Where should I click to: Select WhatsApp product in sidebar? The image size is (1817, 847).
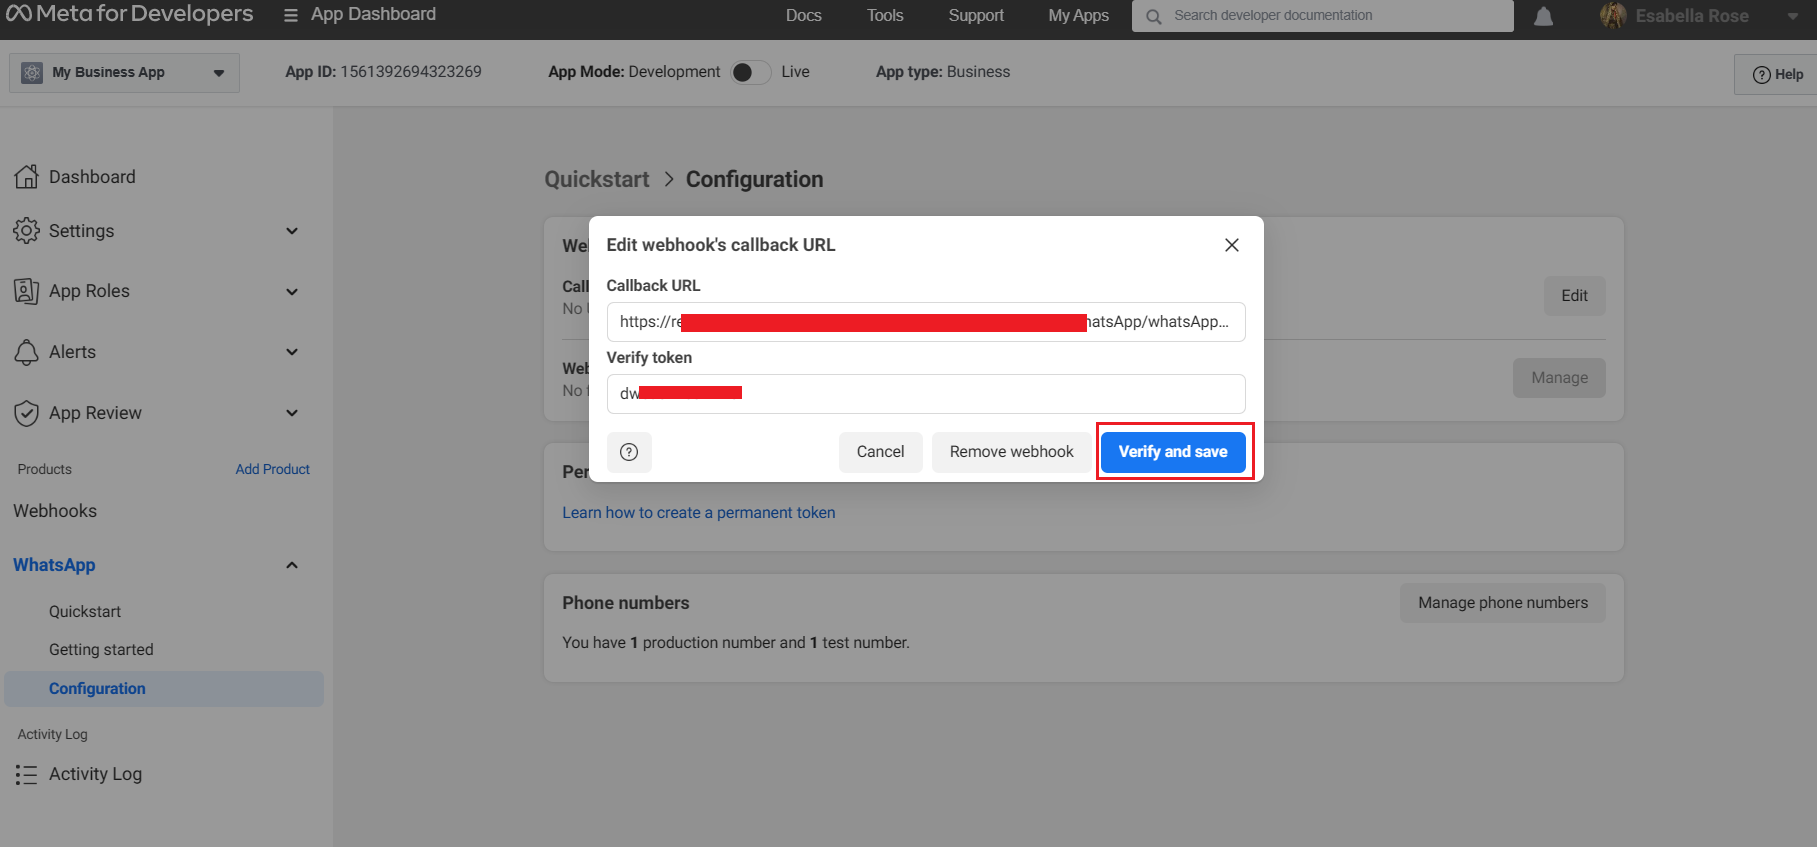coord(54,565)
